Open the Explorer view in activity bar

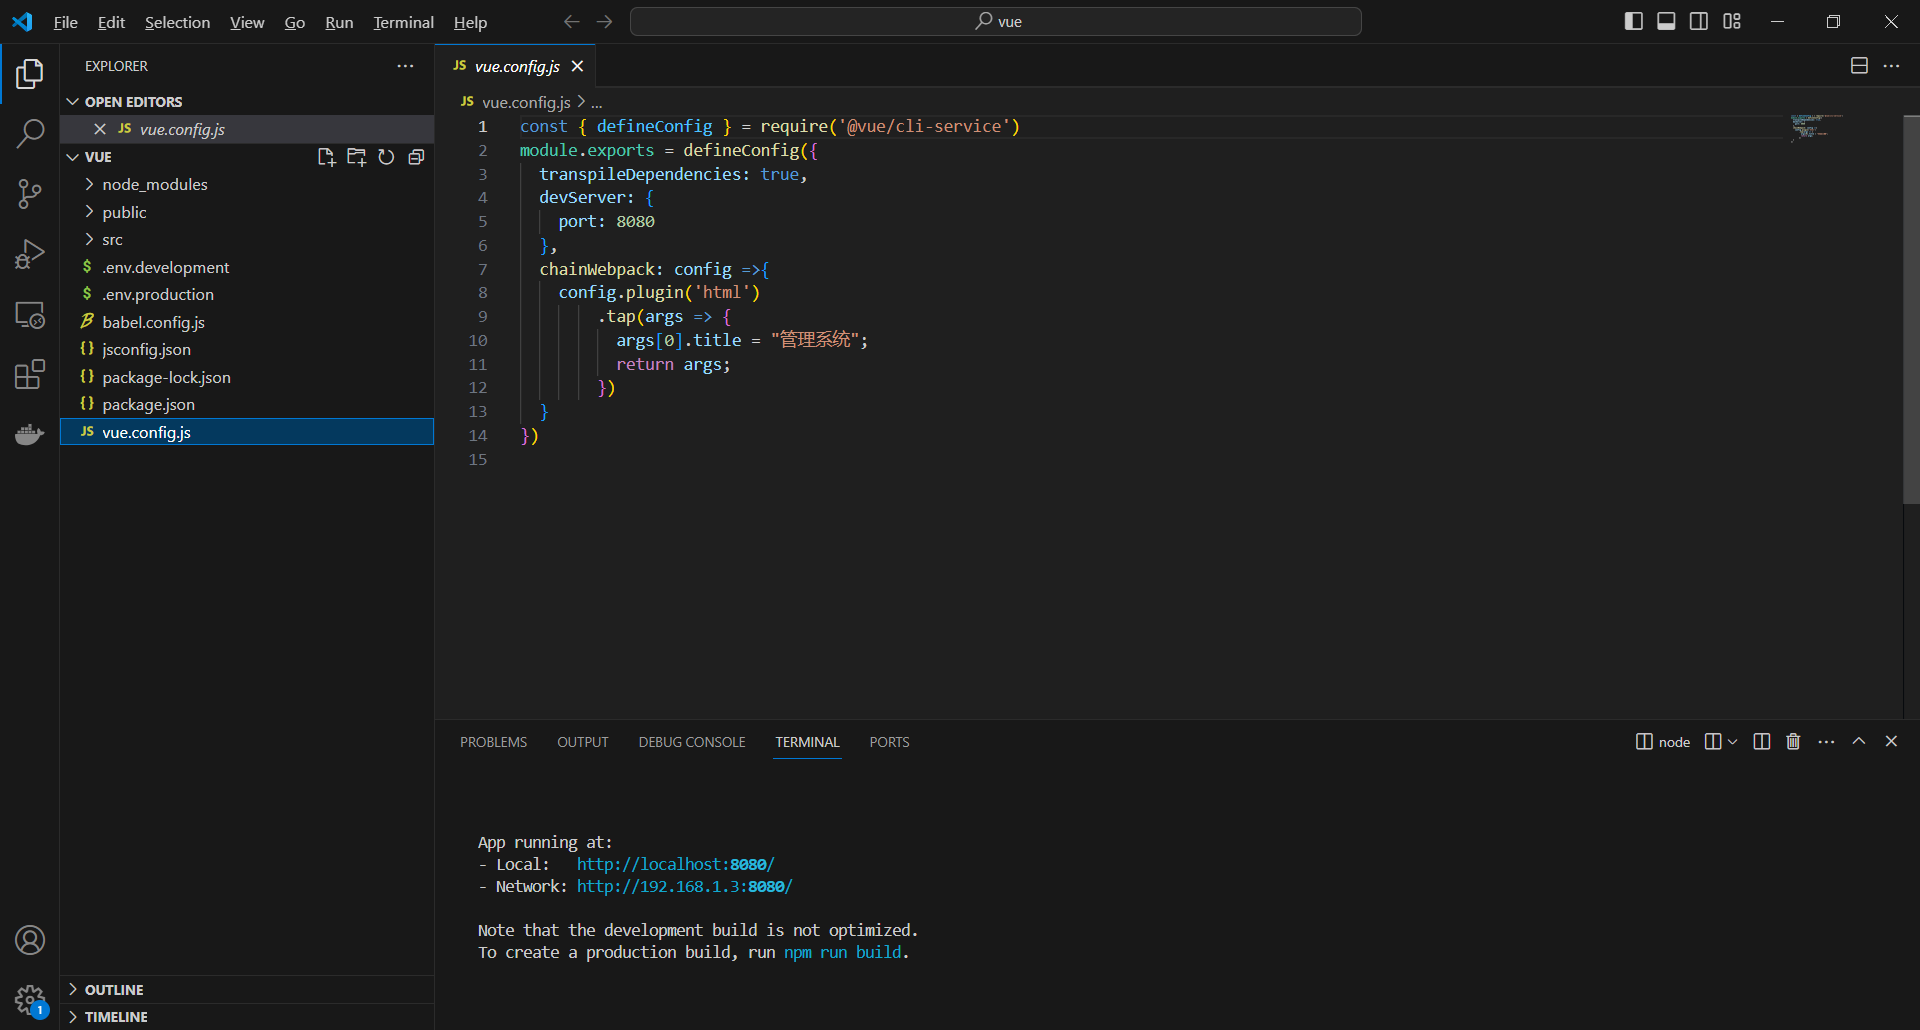click(30, 74)
